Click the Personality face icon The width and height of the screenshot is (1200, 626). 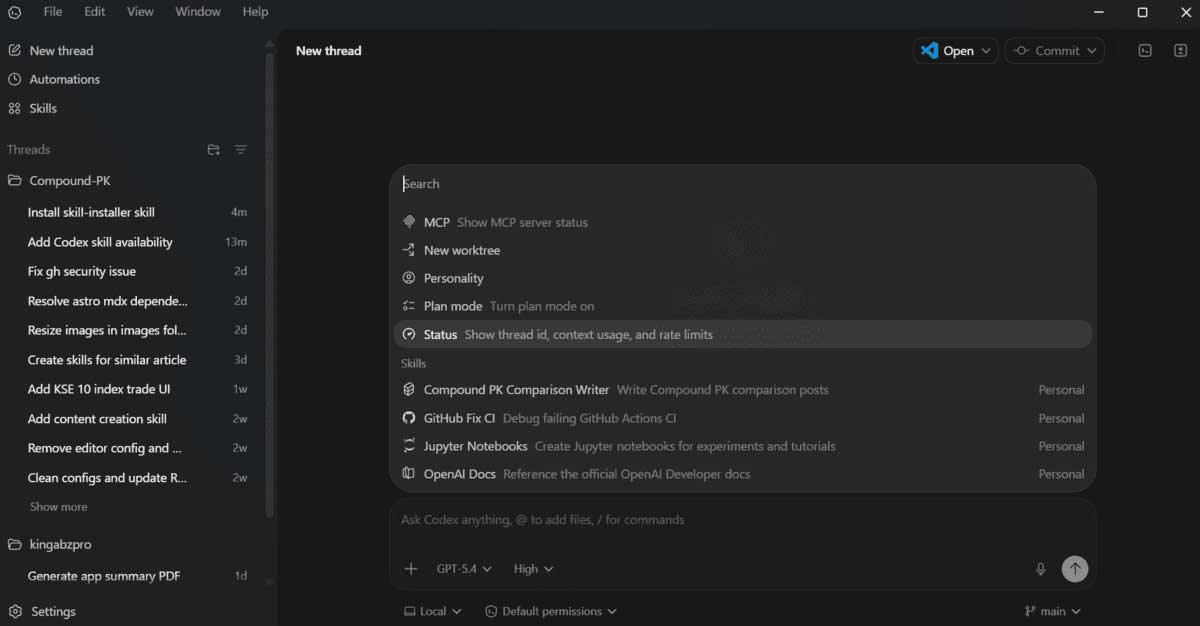point(408,278)
